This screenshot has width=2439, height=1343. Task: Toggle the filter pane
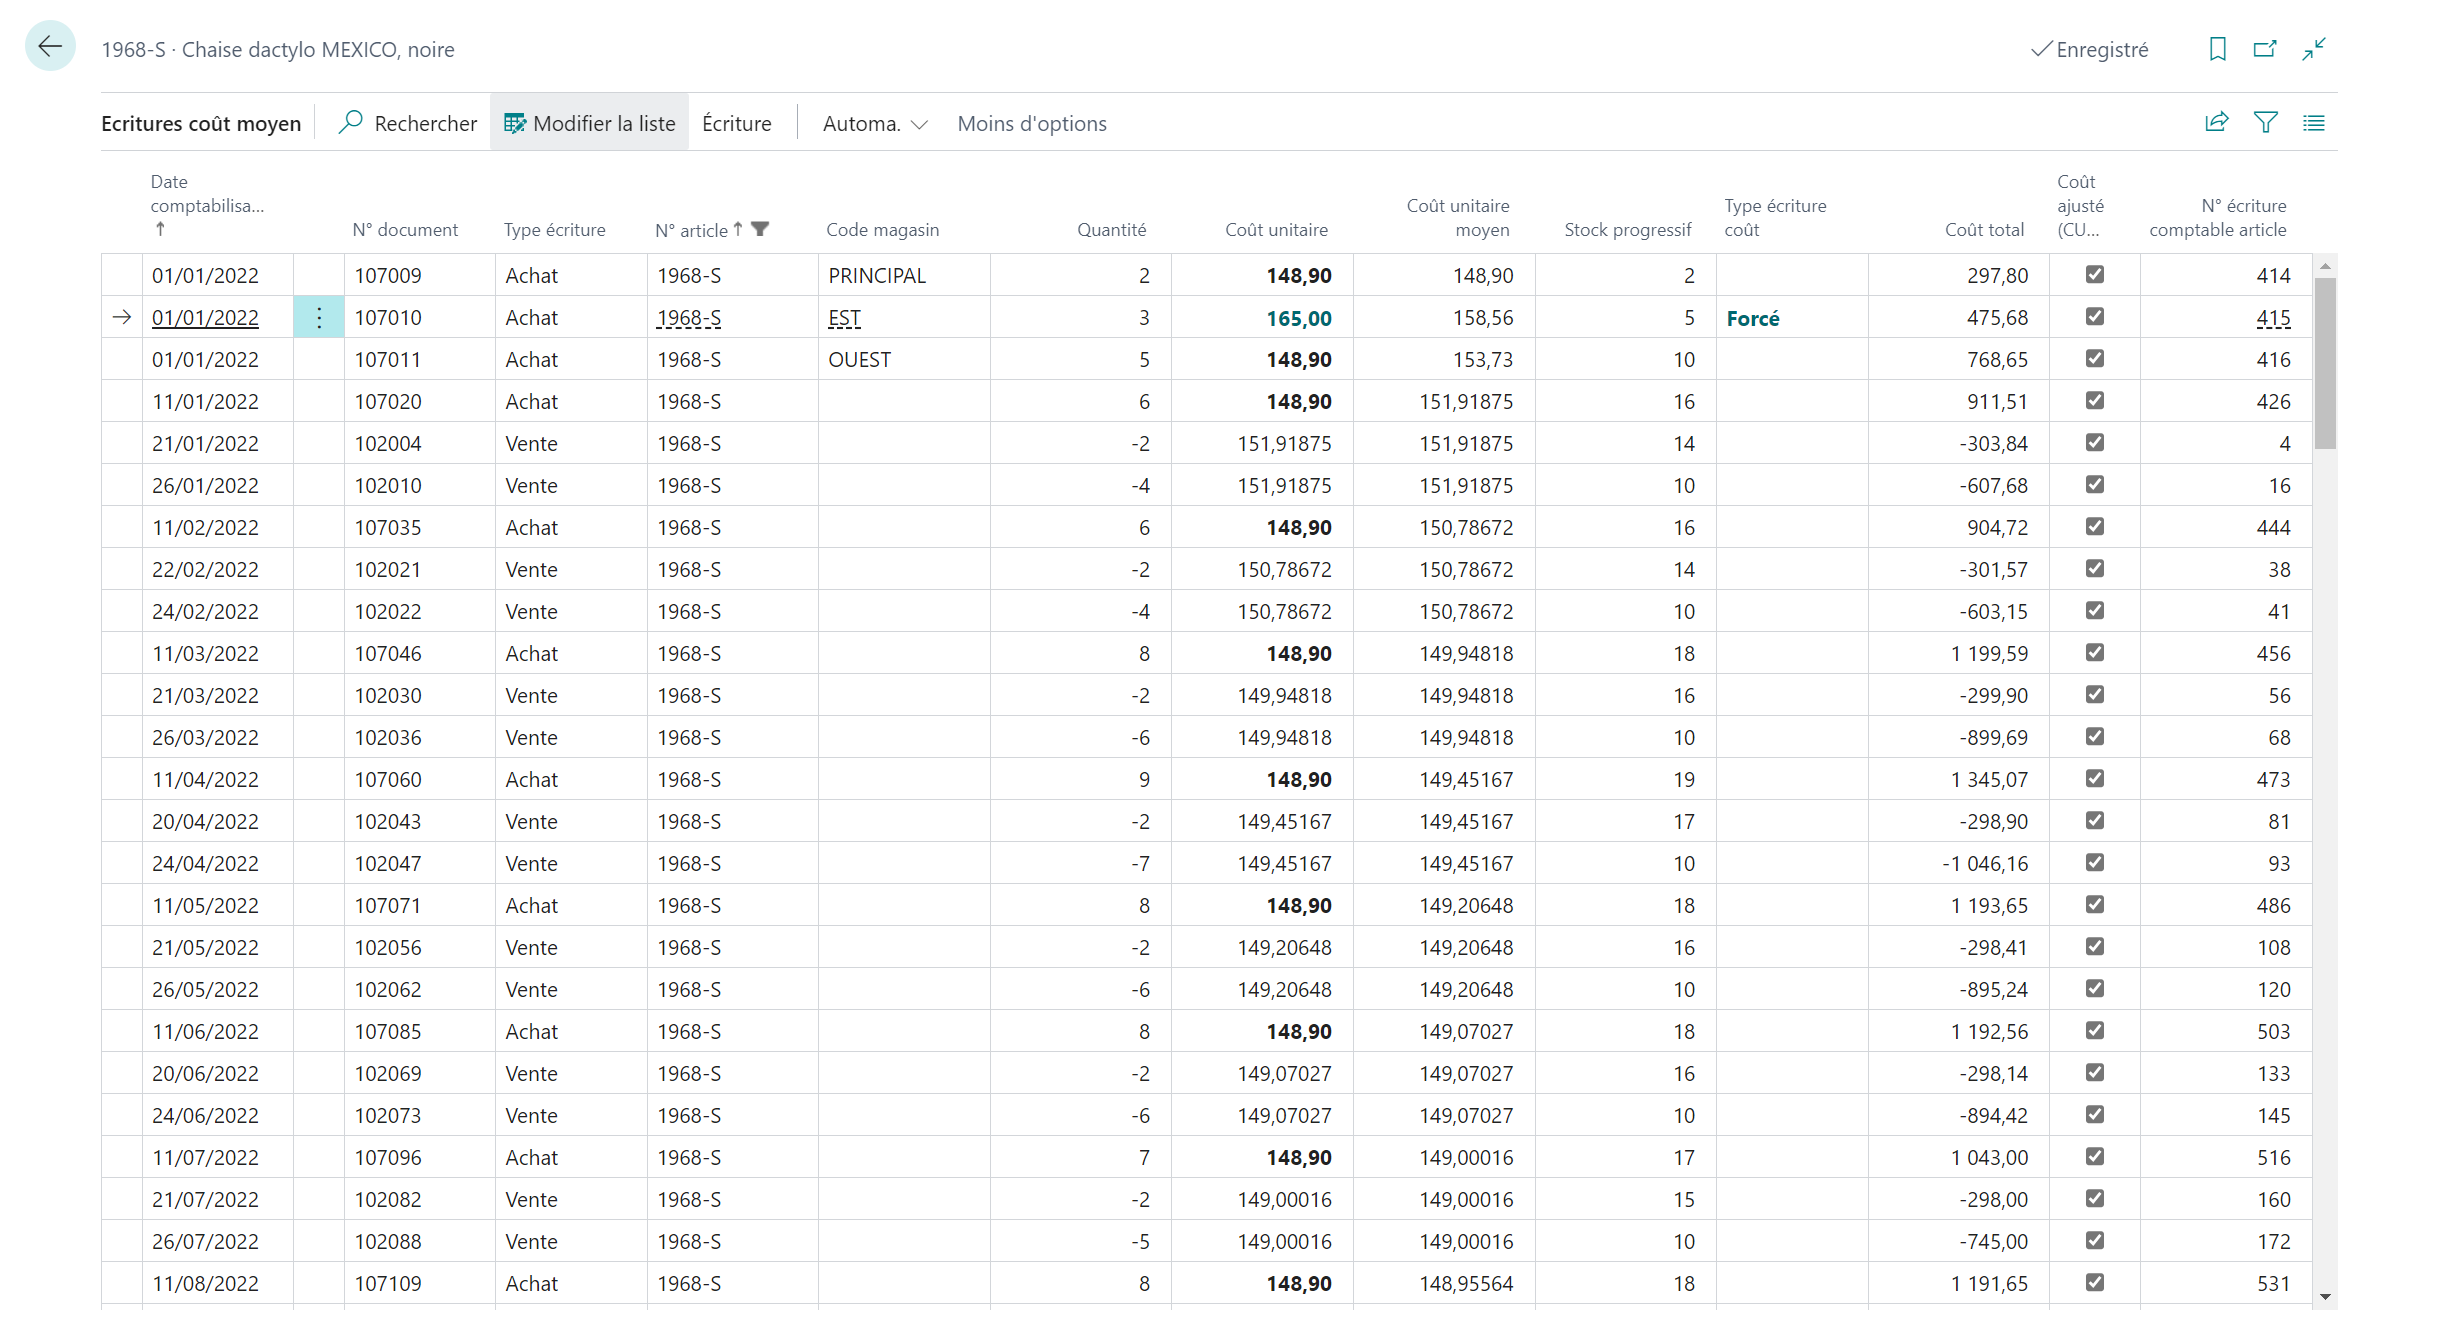click(x=2265, y=123)
